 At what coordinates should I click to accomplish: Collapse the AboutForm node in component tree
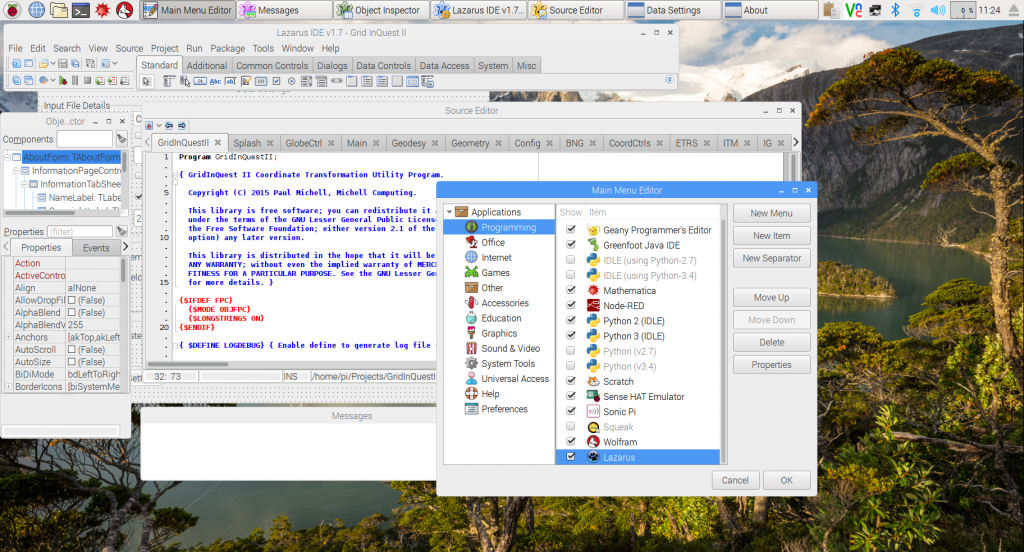coord(8,157)
